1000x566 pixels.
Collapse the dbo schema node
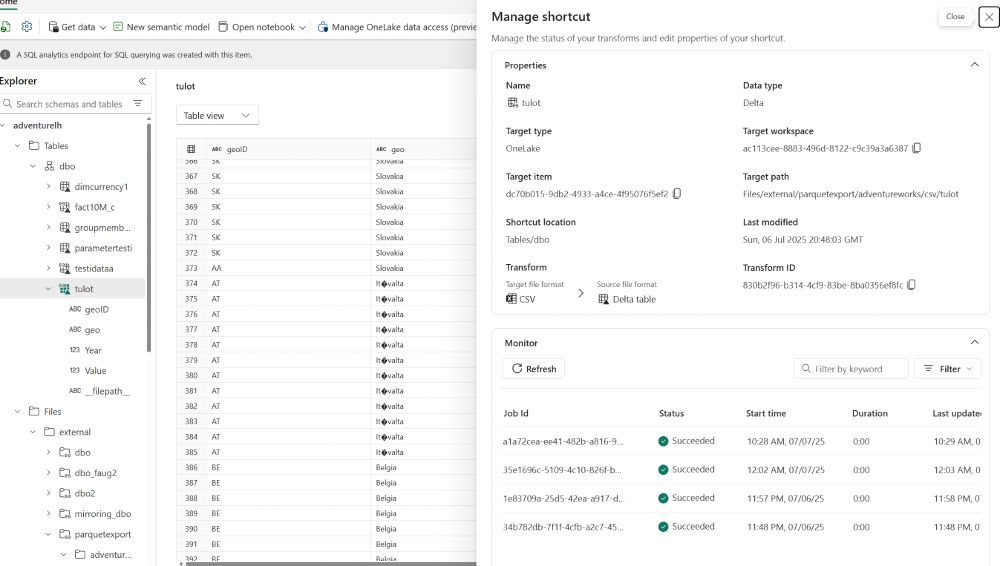33,167
